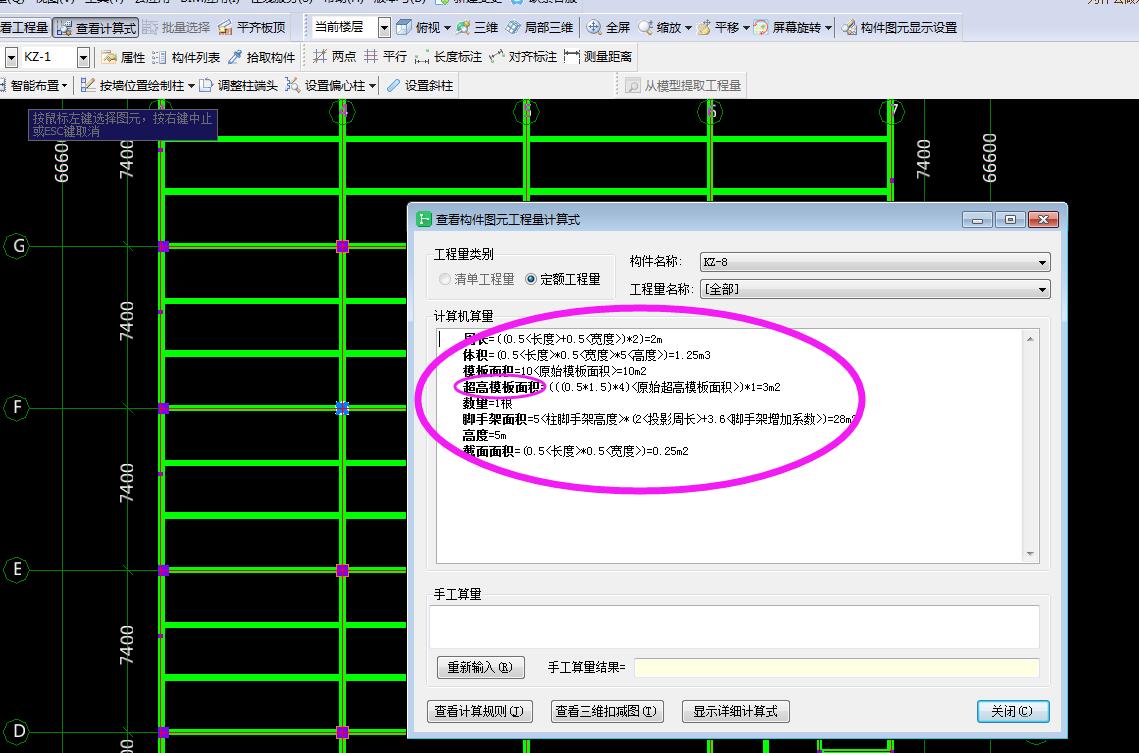Select 清单工程量 radio button
1139x753 pixels.
[x=477, y=279]
